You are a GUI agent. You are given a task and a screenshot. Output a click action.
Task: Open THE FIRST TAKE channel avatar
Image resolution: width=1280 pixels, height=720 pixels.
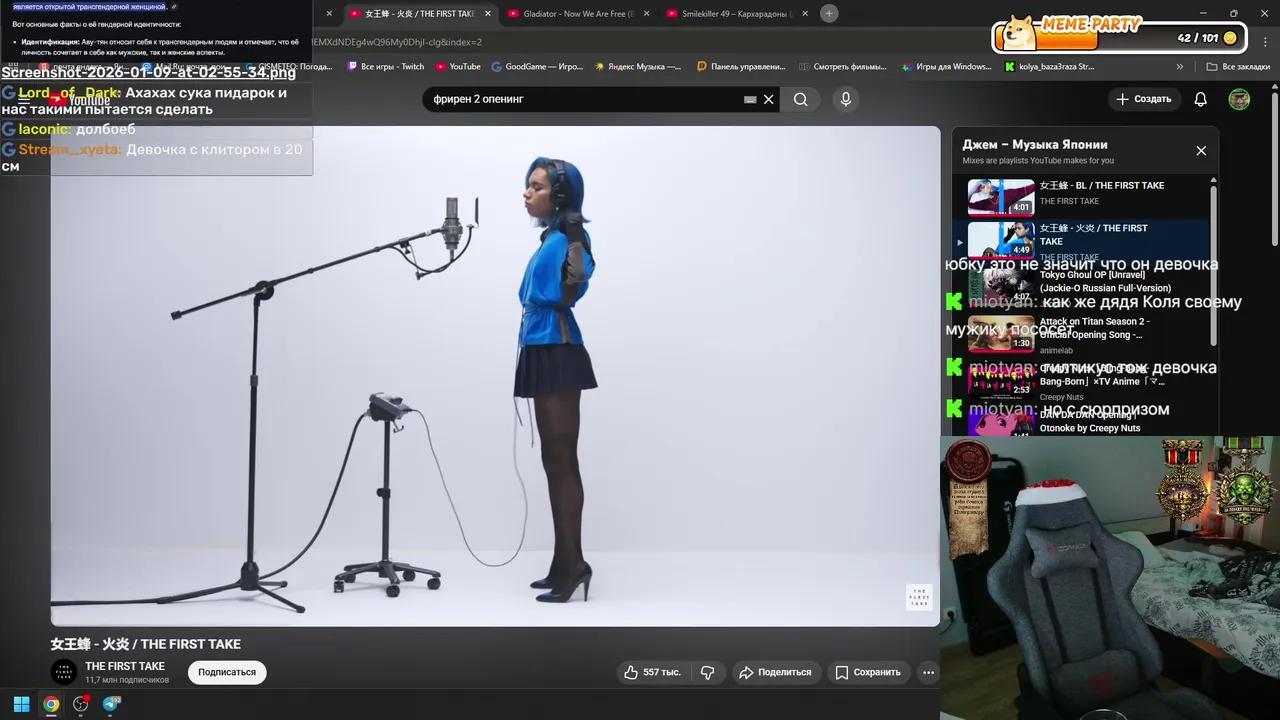(x=64, y=672)
